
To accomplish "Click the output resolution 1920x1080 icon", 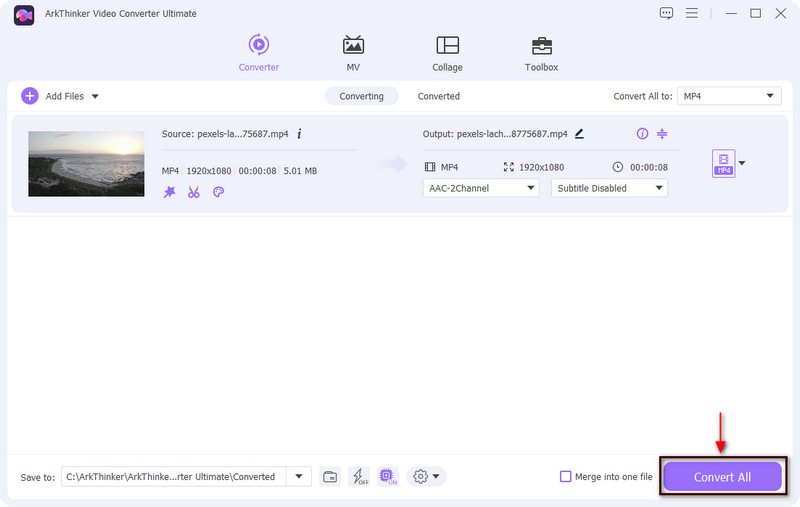I will 509,167.
